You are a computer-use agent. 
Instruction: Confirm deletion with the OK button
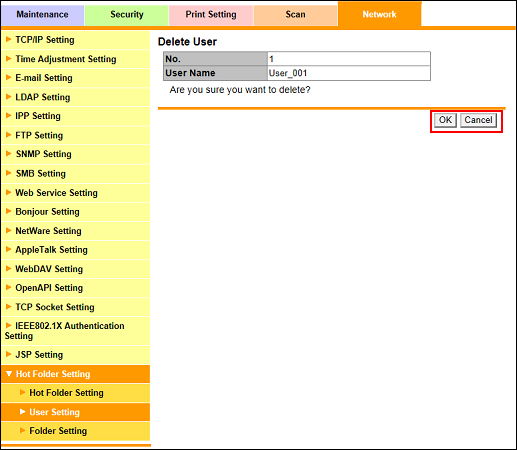pos(445,120)
